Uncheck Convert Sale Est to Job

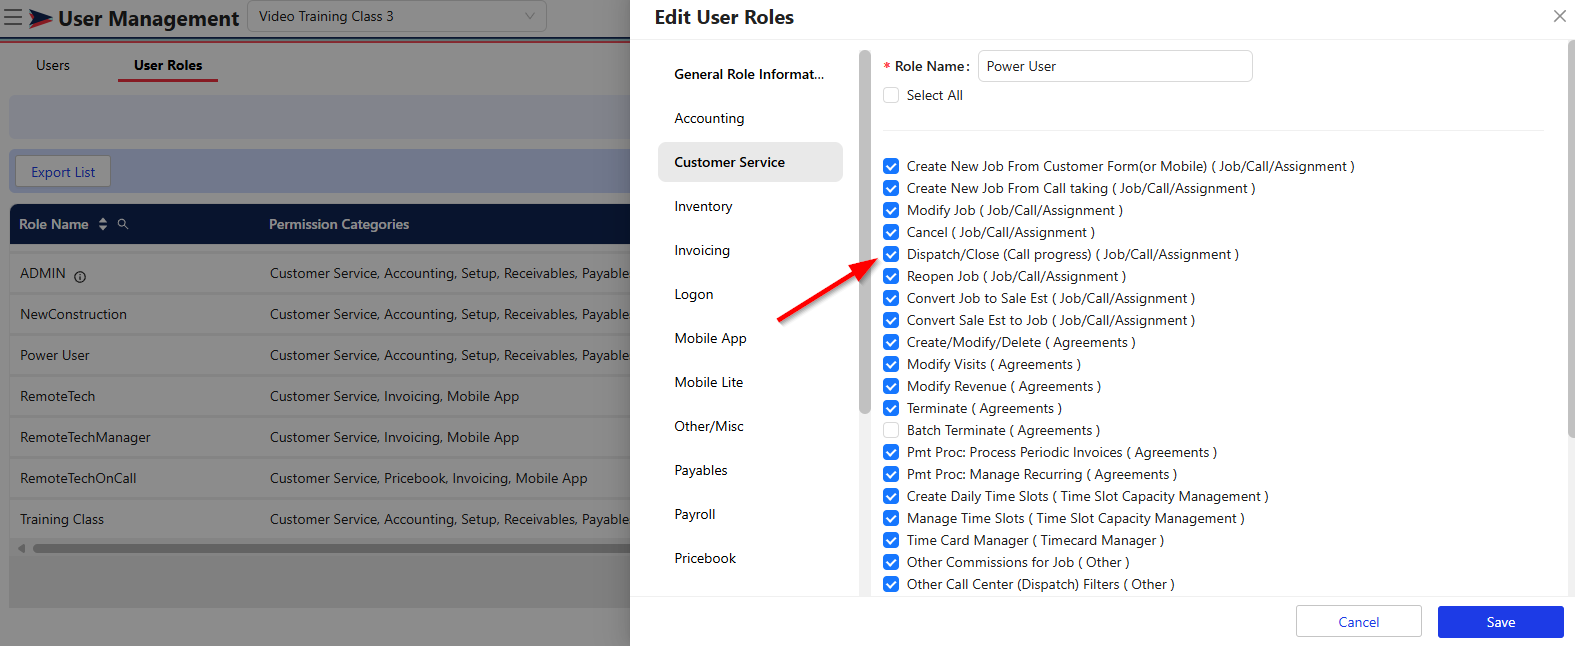coord(891,320)
